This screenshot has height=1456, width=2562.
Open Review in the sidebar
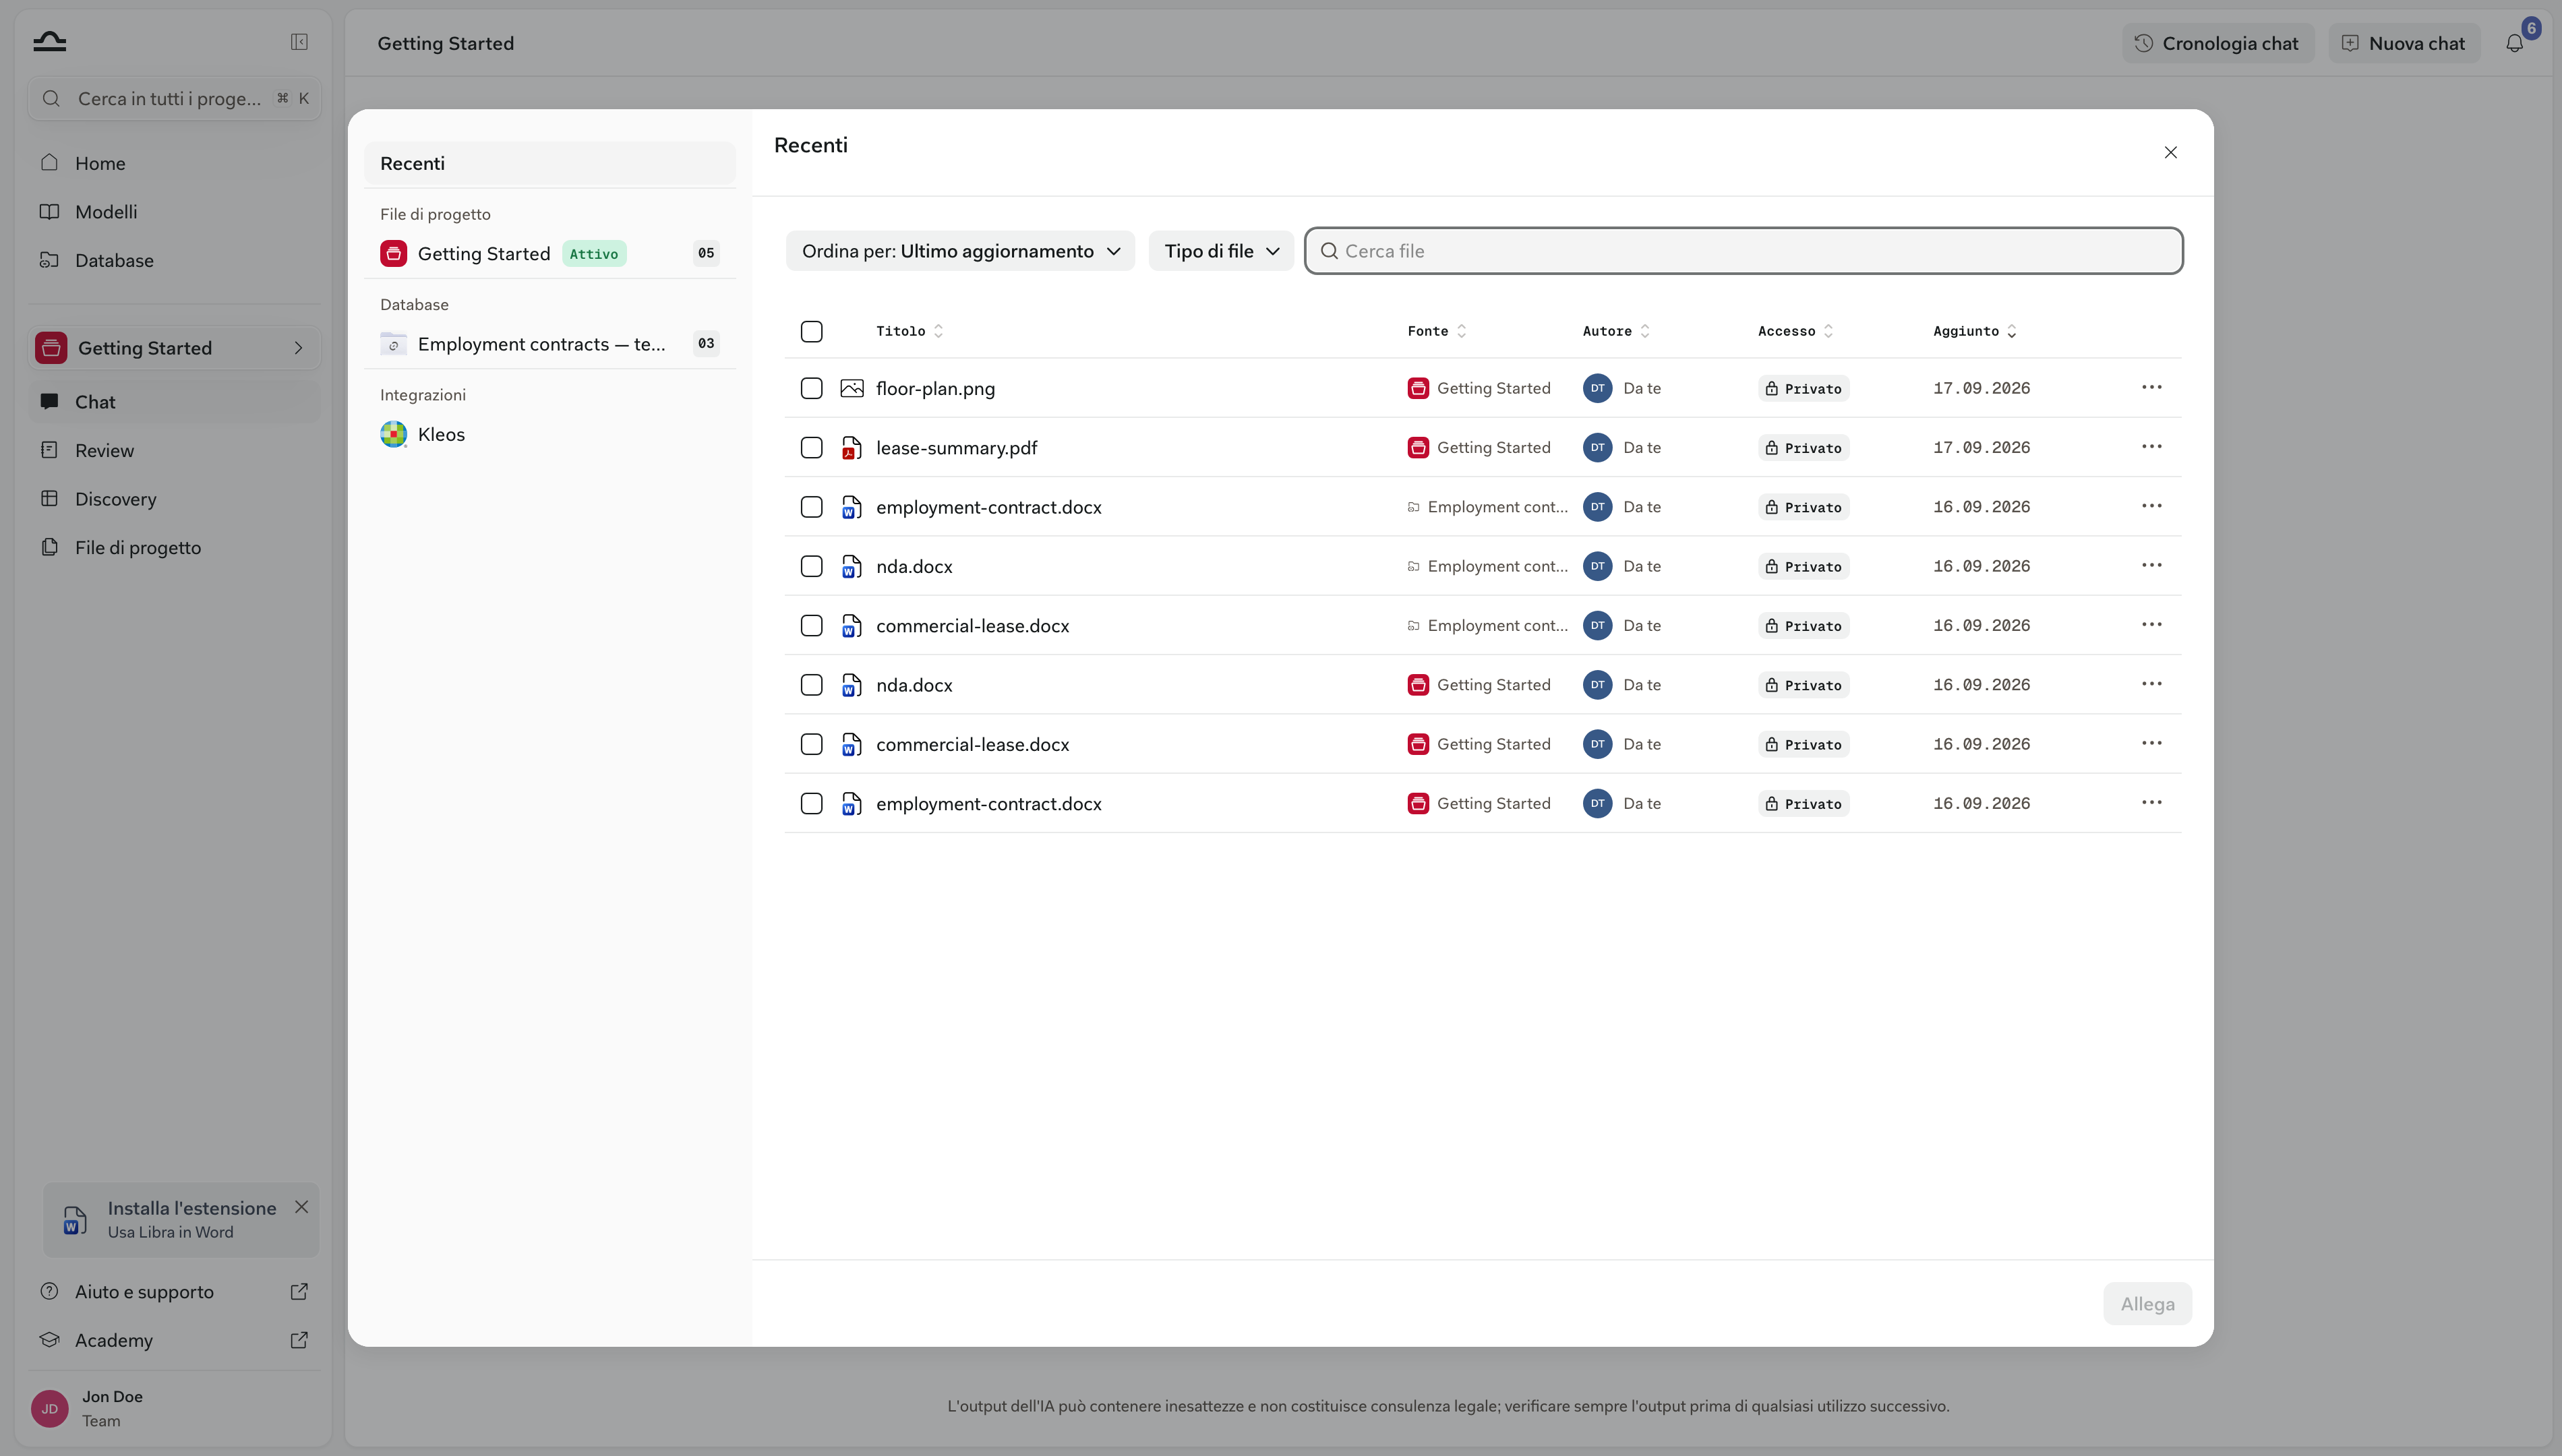(174, 450)
